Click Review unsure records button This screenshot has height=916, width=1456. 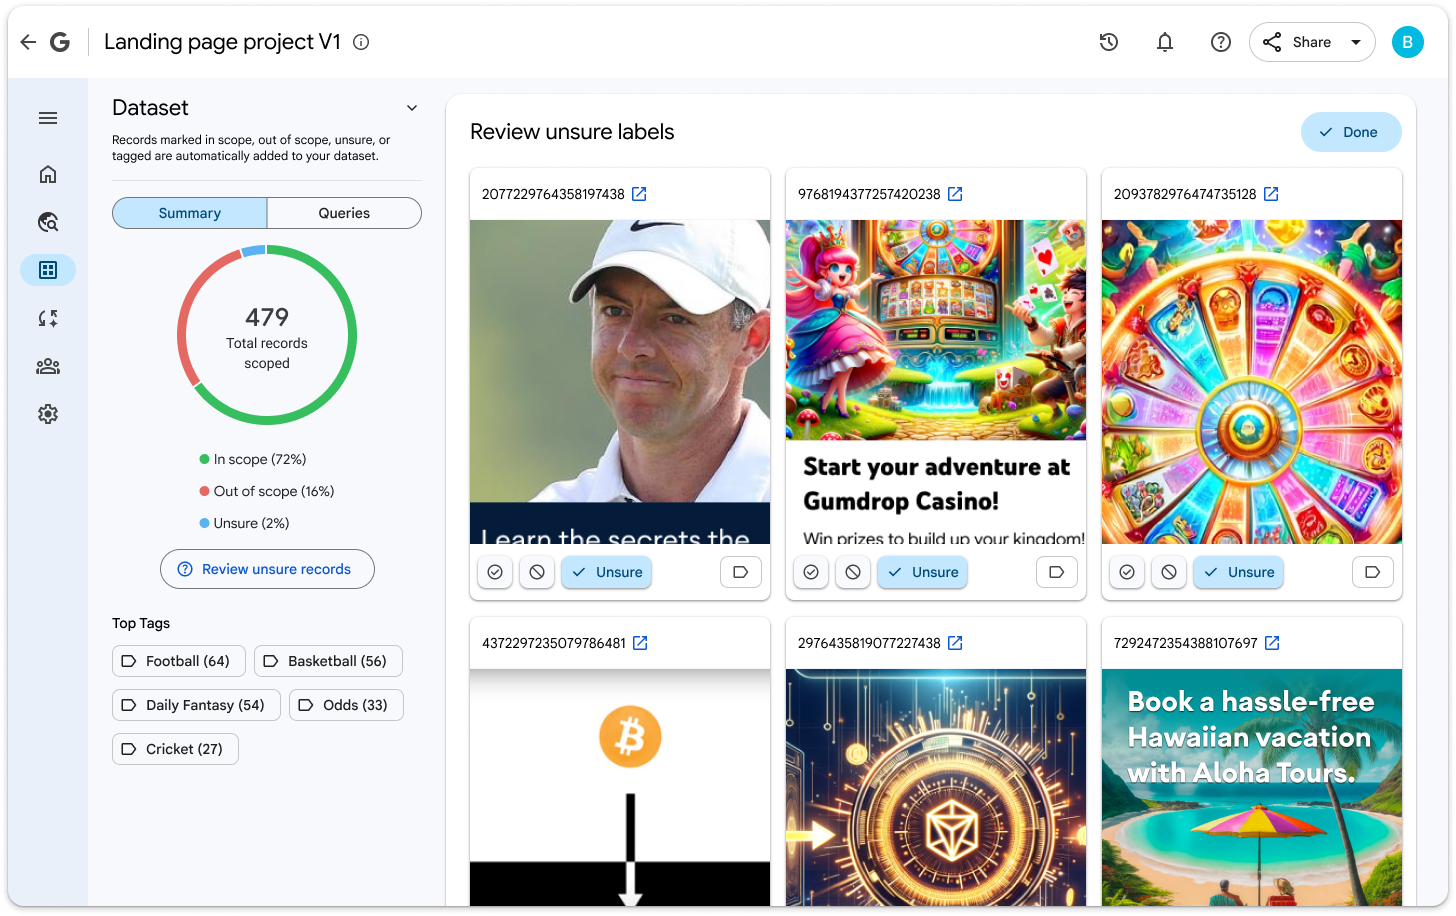(267, 569)
